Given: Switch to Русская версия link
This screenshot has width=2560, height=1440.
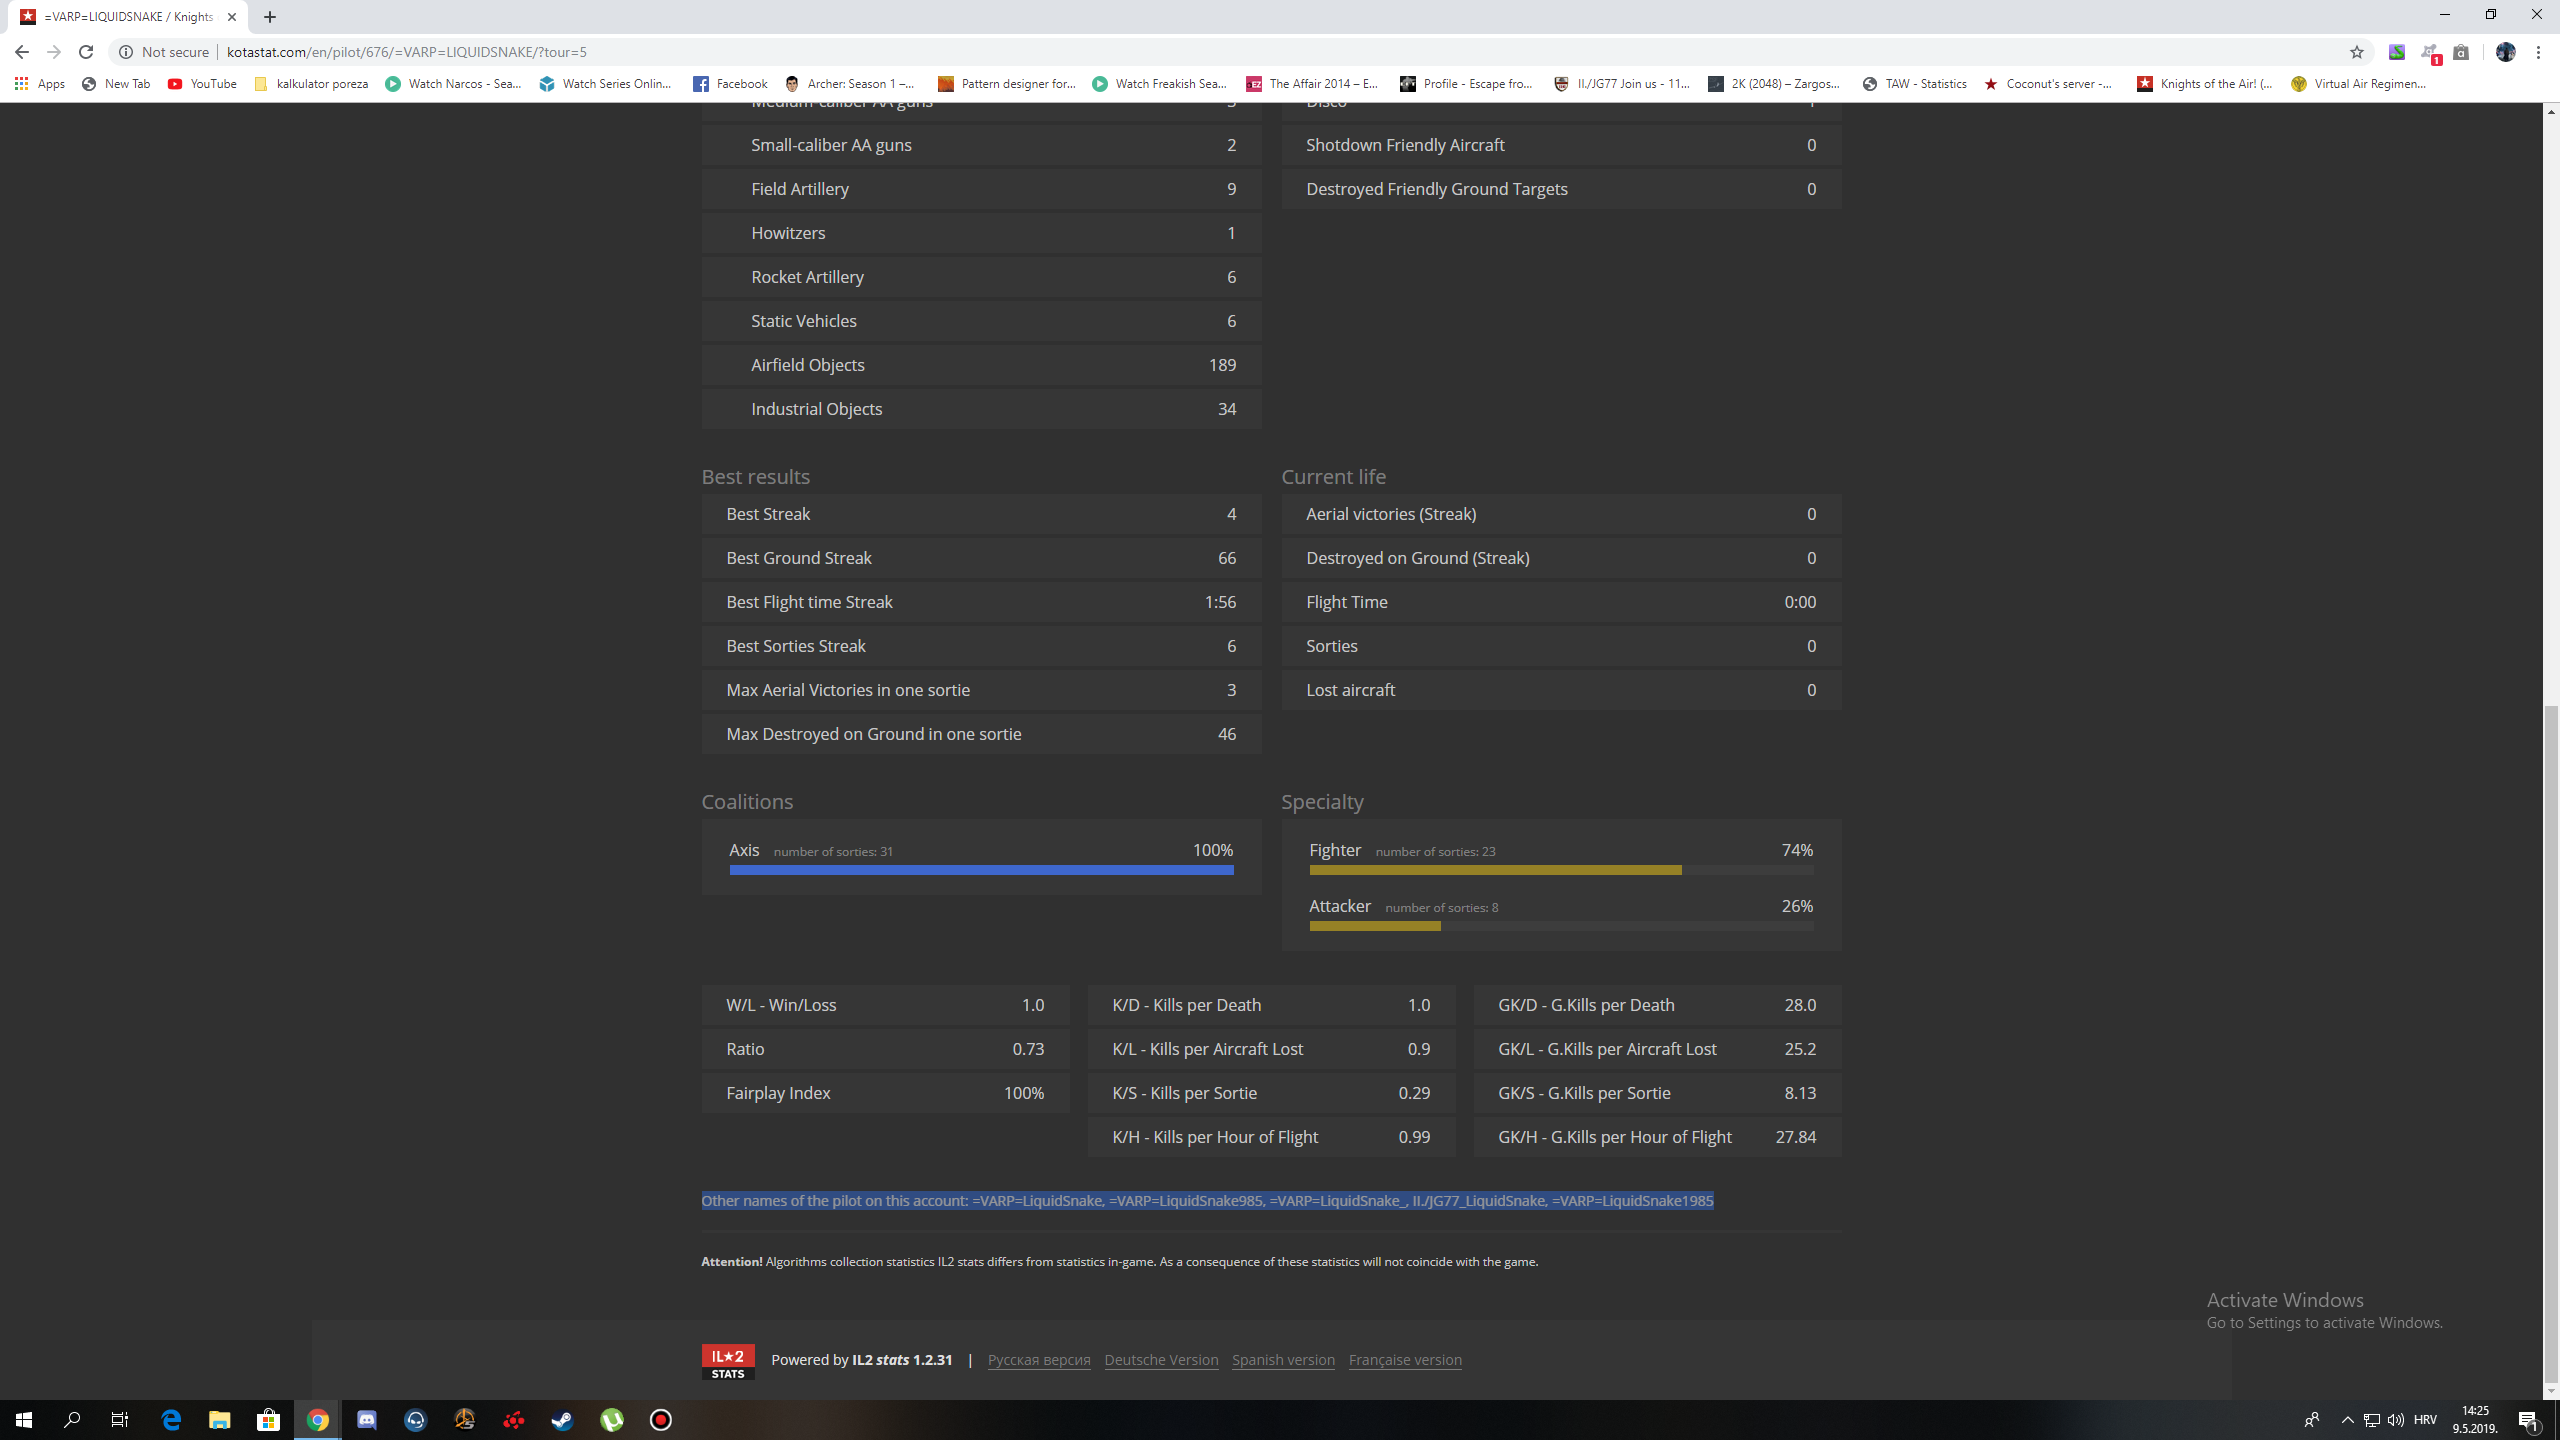Looking at the screenshot, I should pyautogui.click(x=1039, y=1360).
